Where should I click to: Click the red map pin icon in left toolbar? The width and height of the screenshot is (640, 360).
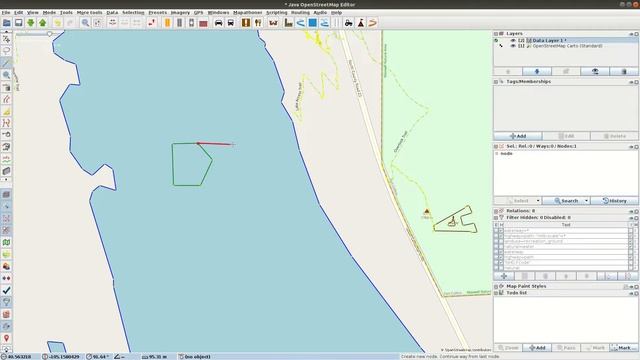(x=6, y=338)
